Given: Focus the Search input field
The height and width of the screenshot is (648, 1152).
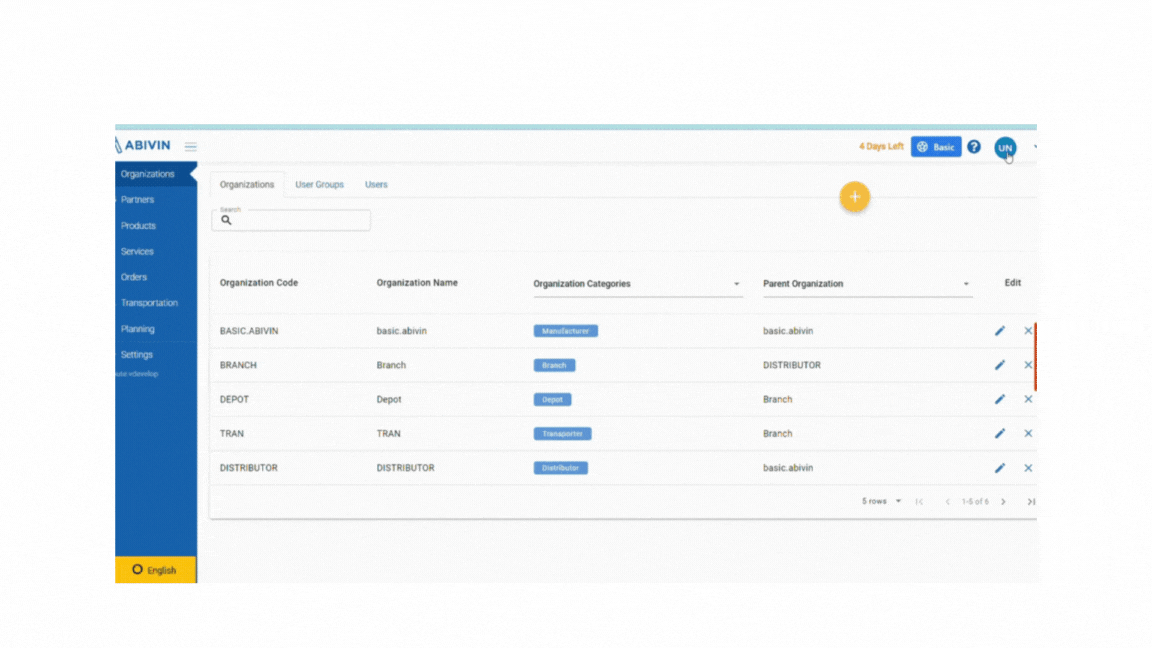Looking at the screenshot, I should click(291, 220).
